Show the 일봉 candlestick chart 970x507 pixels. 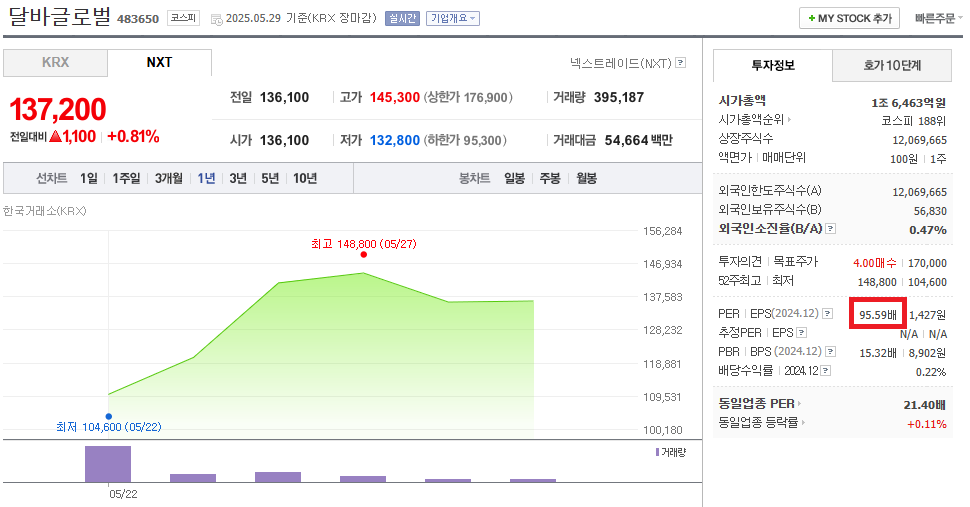click(515, 178)
